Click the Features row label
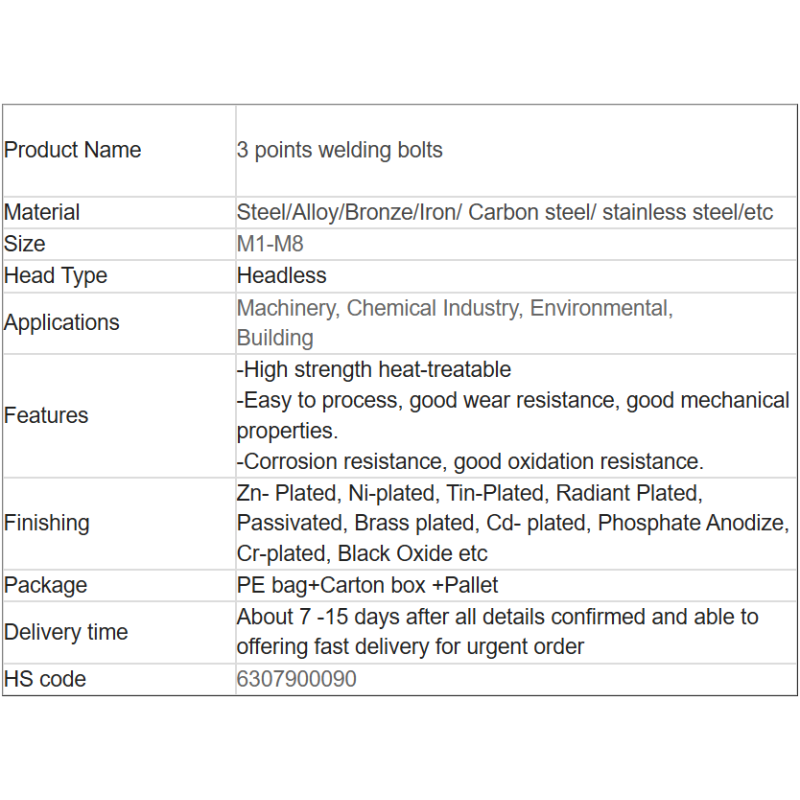 (x=46, y=415)
